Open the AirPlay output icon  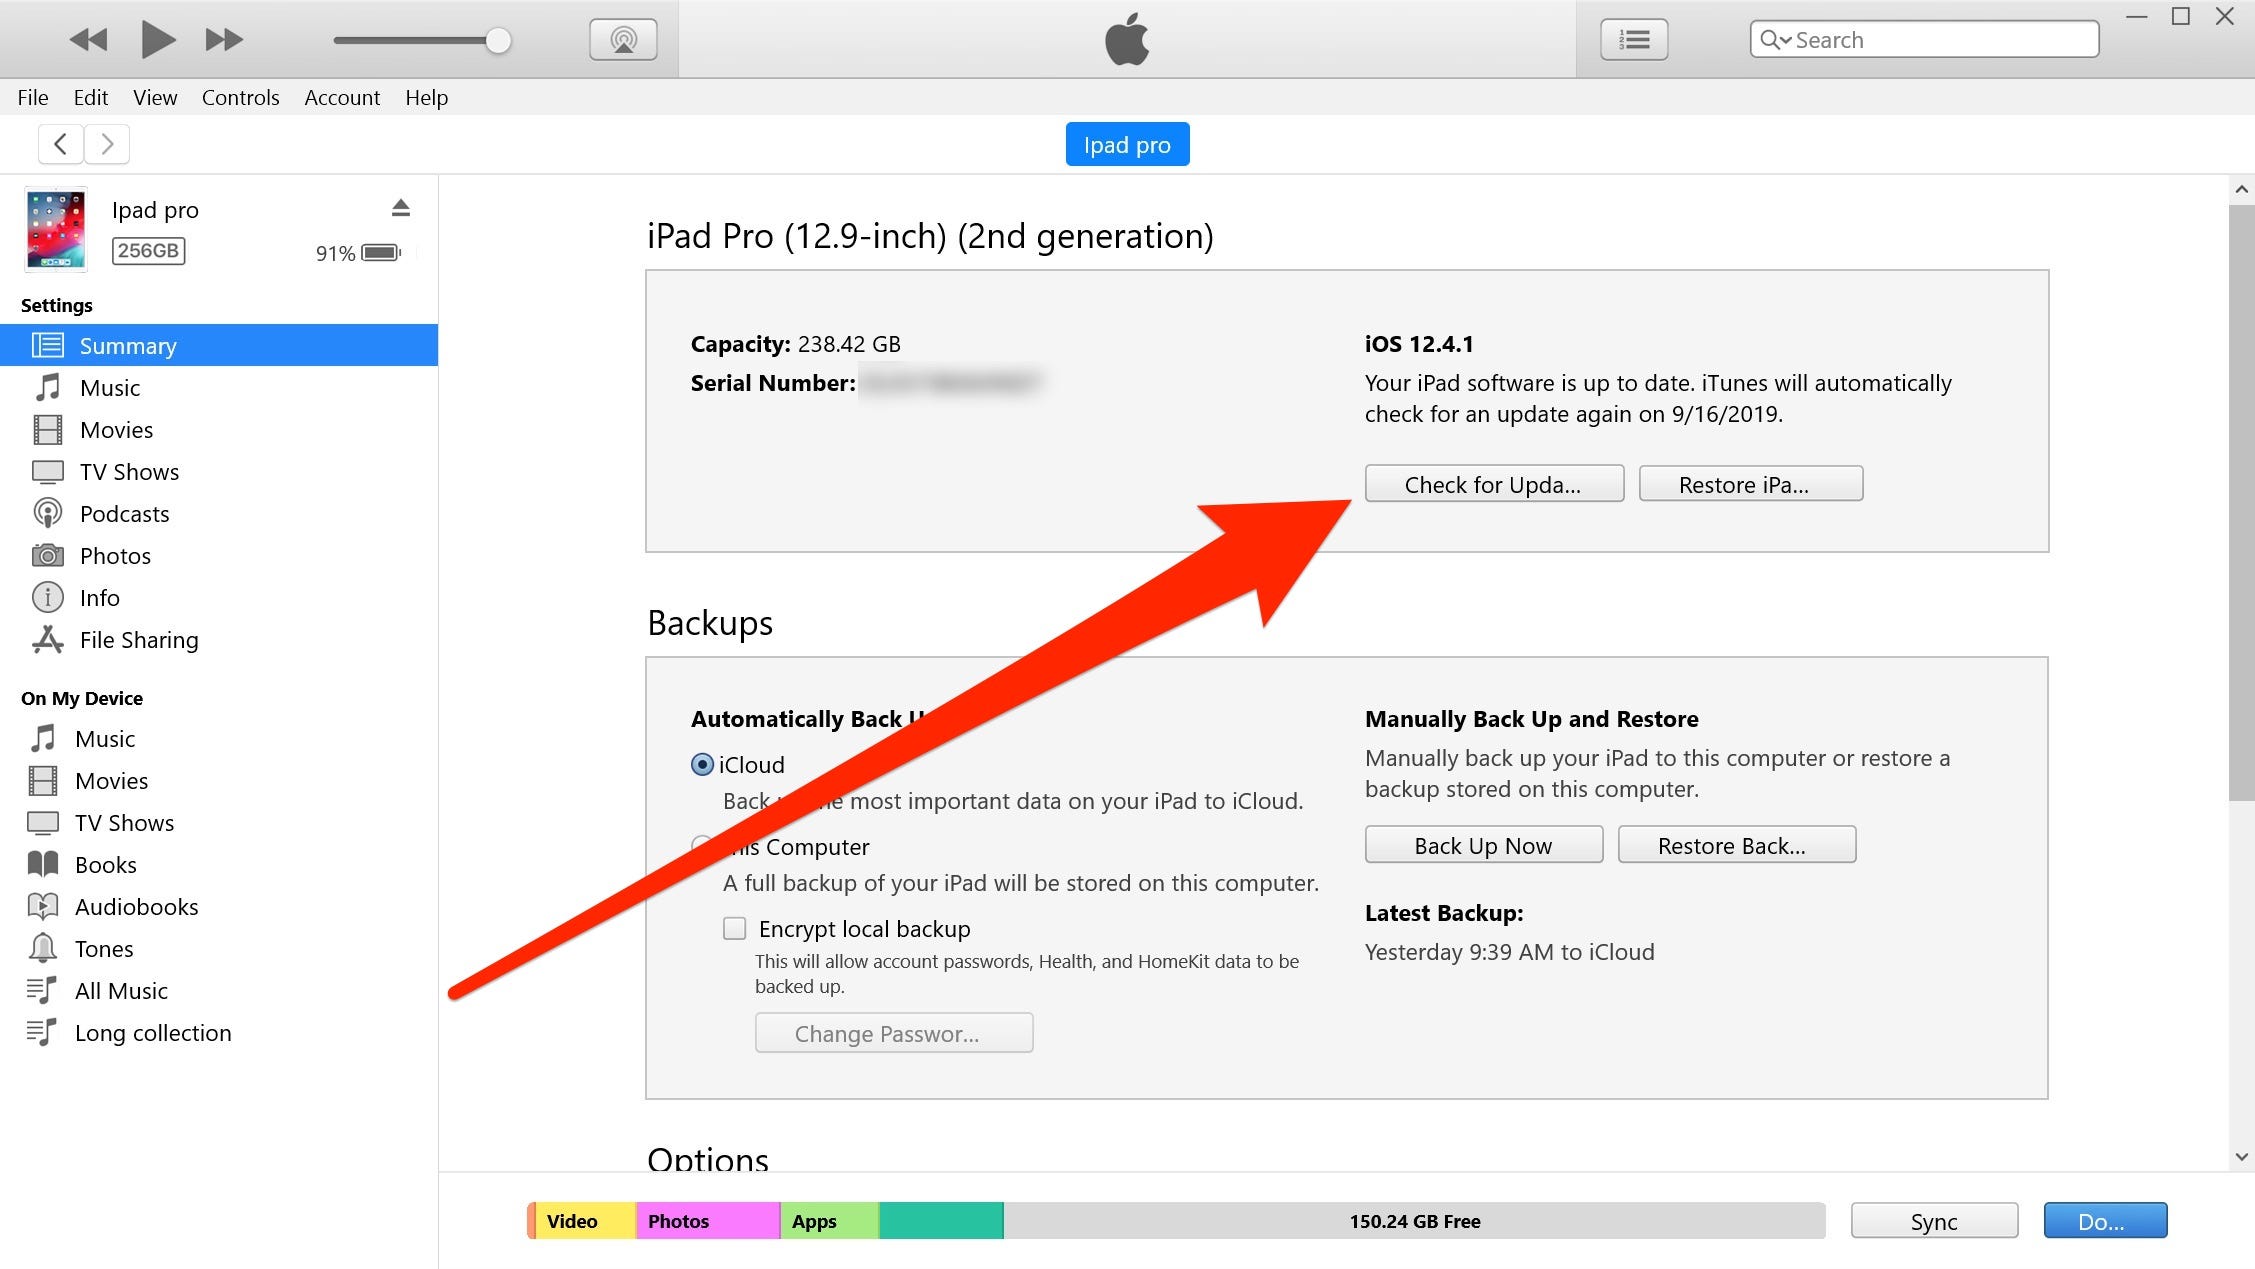tap(623, 40)
